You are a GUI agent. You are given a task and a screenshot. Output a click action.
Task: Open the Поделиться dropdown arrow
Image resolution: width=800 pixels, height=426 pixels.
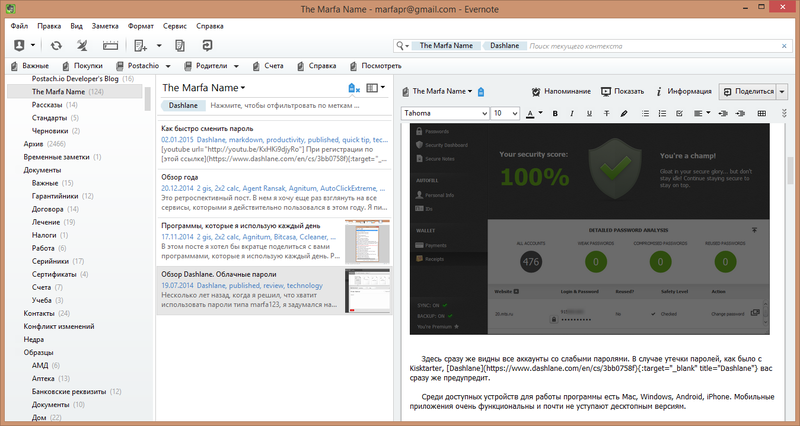click(x=782, y=91)
